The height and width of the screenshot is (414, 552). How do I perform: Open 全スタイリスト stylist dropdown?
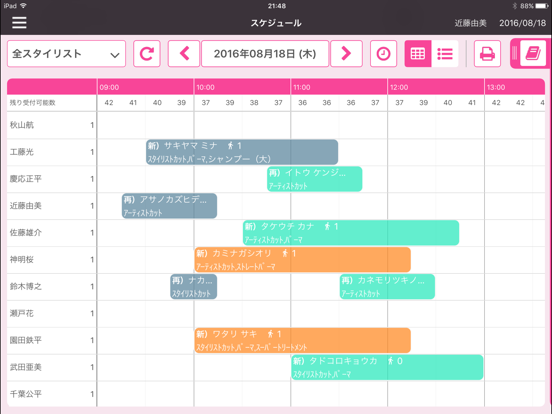66,54
